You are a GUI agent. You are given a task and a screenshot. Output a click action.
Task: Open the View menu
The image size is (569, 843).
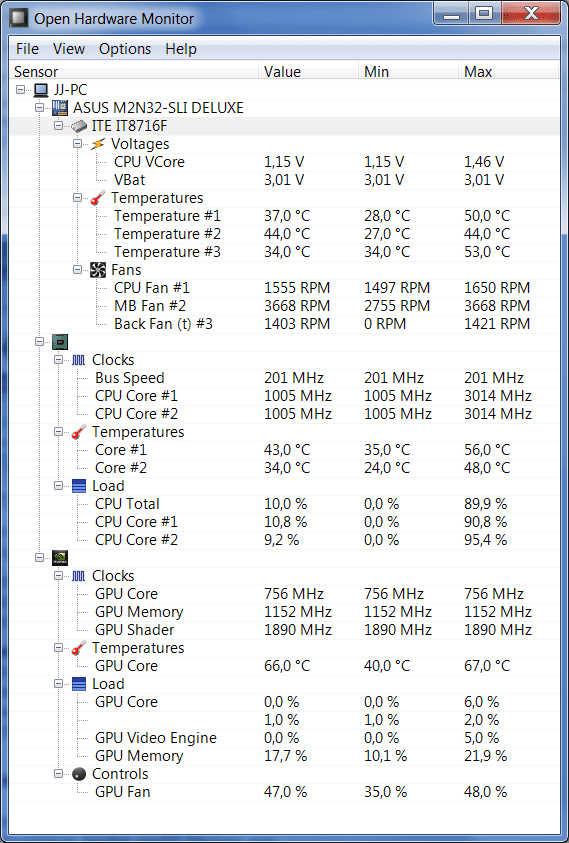69,49
